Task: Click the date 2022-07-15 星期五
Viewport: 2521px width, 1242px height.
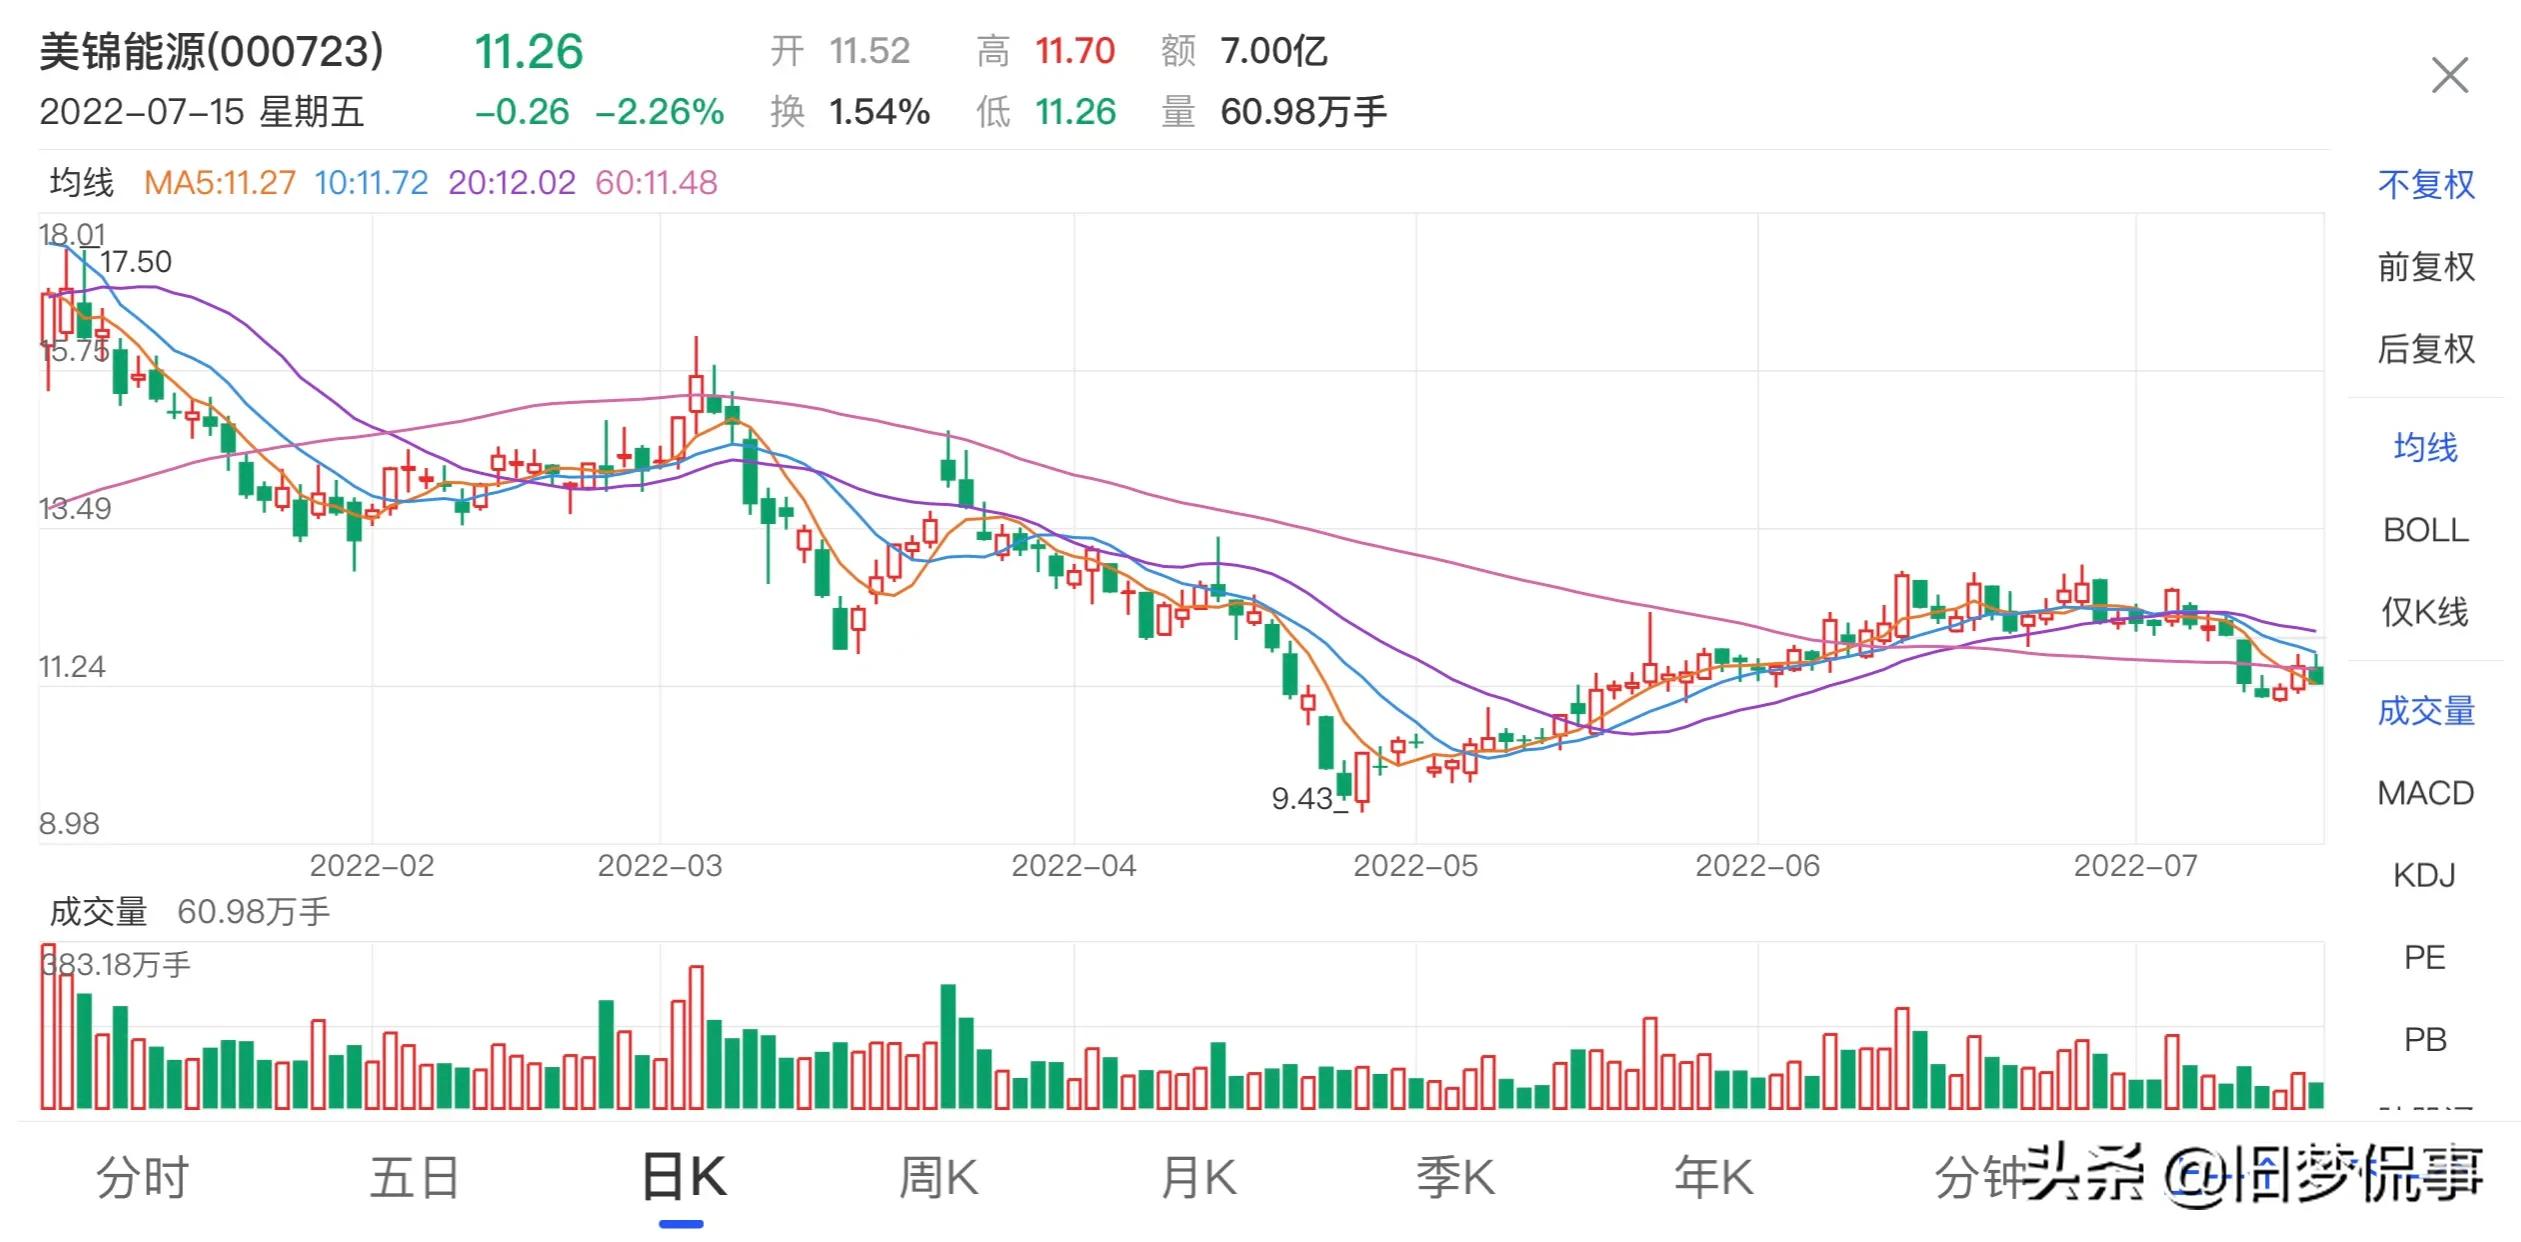Action: (x=202, y=112)
